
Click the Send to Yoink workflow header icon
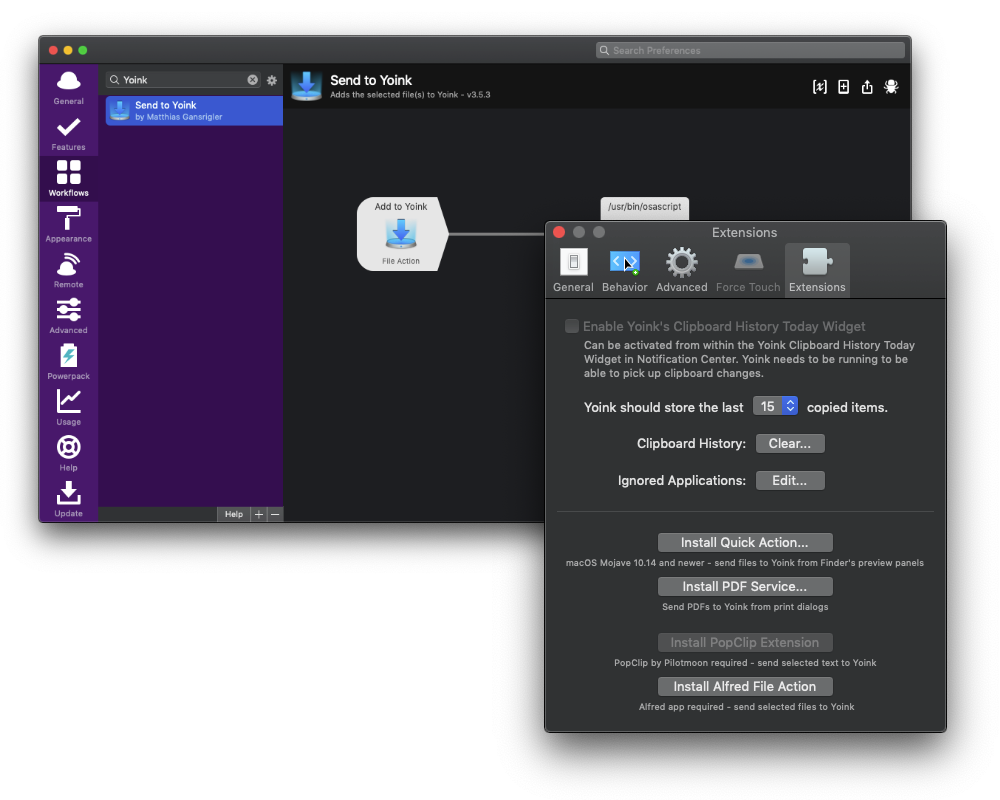[306, 86]
